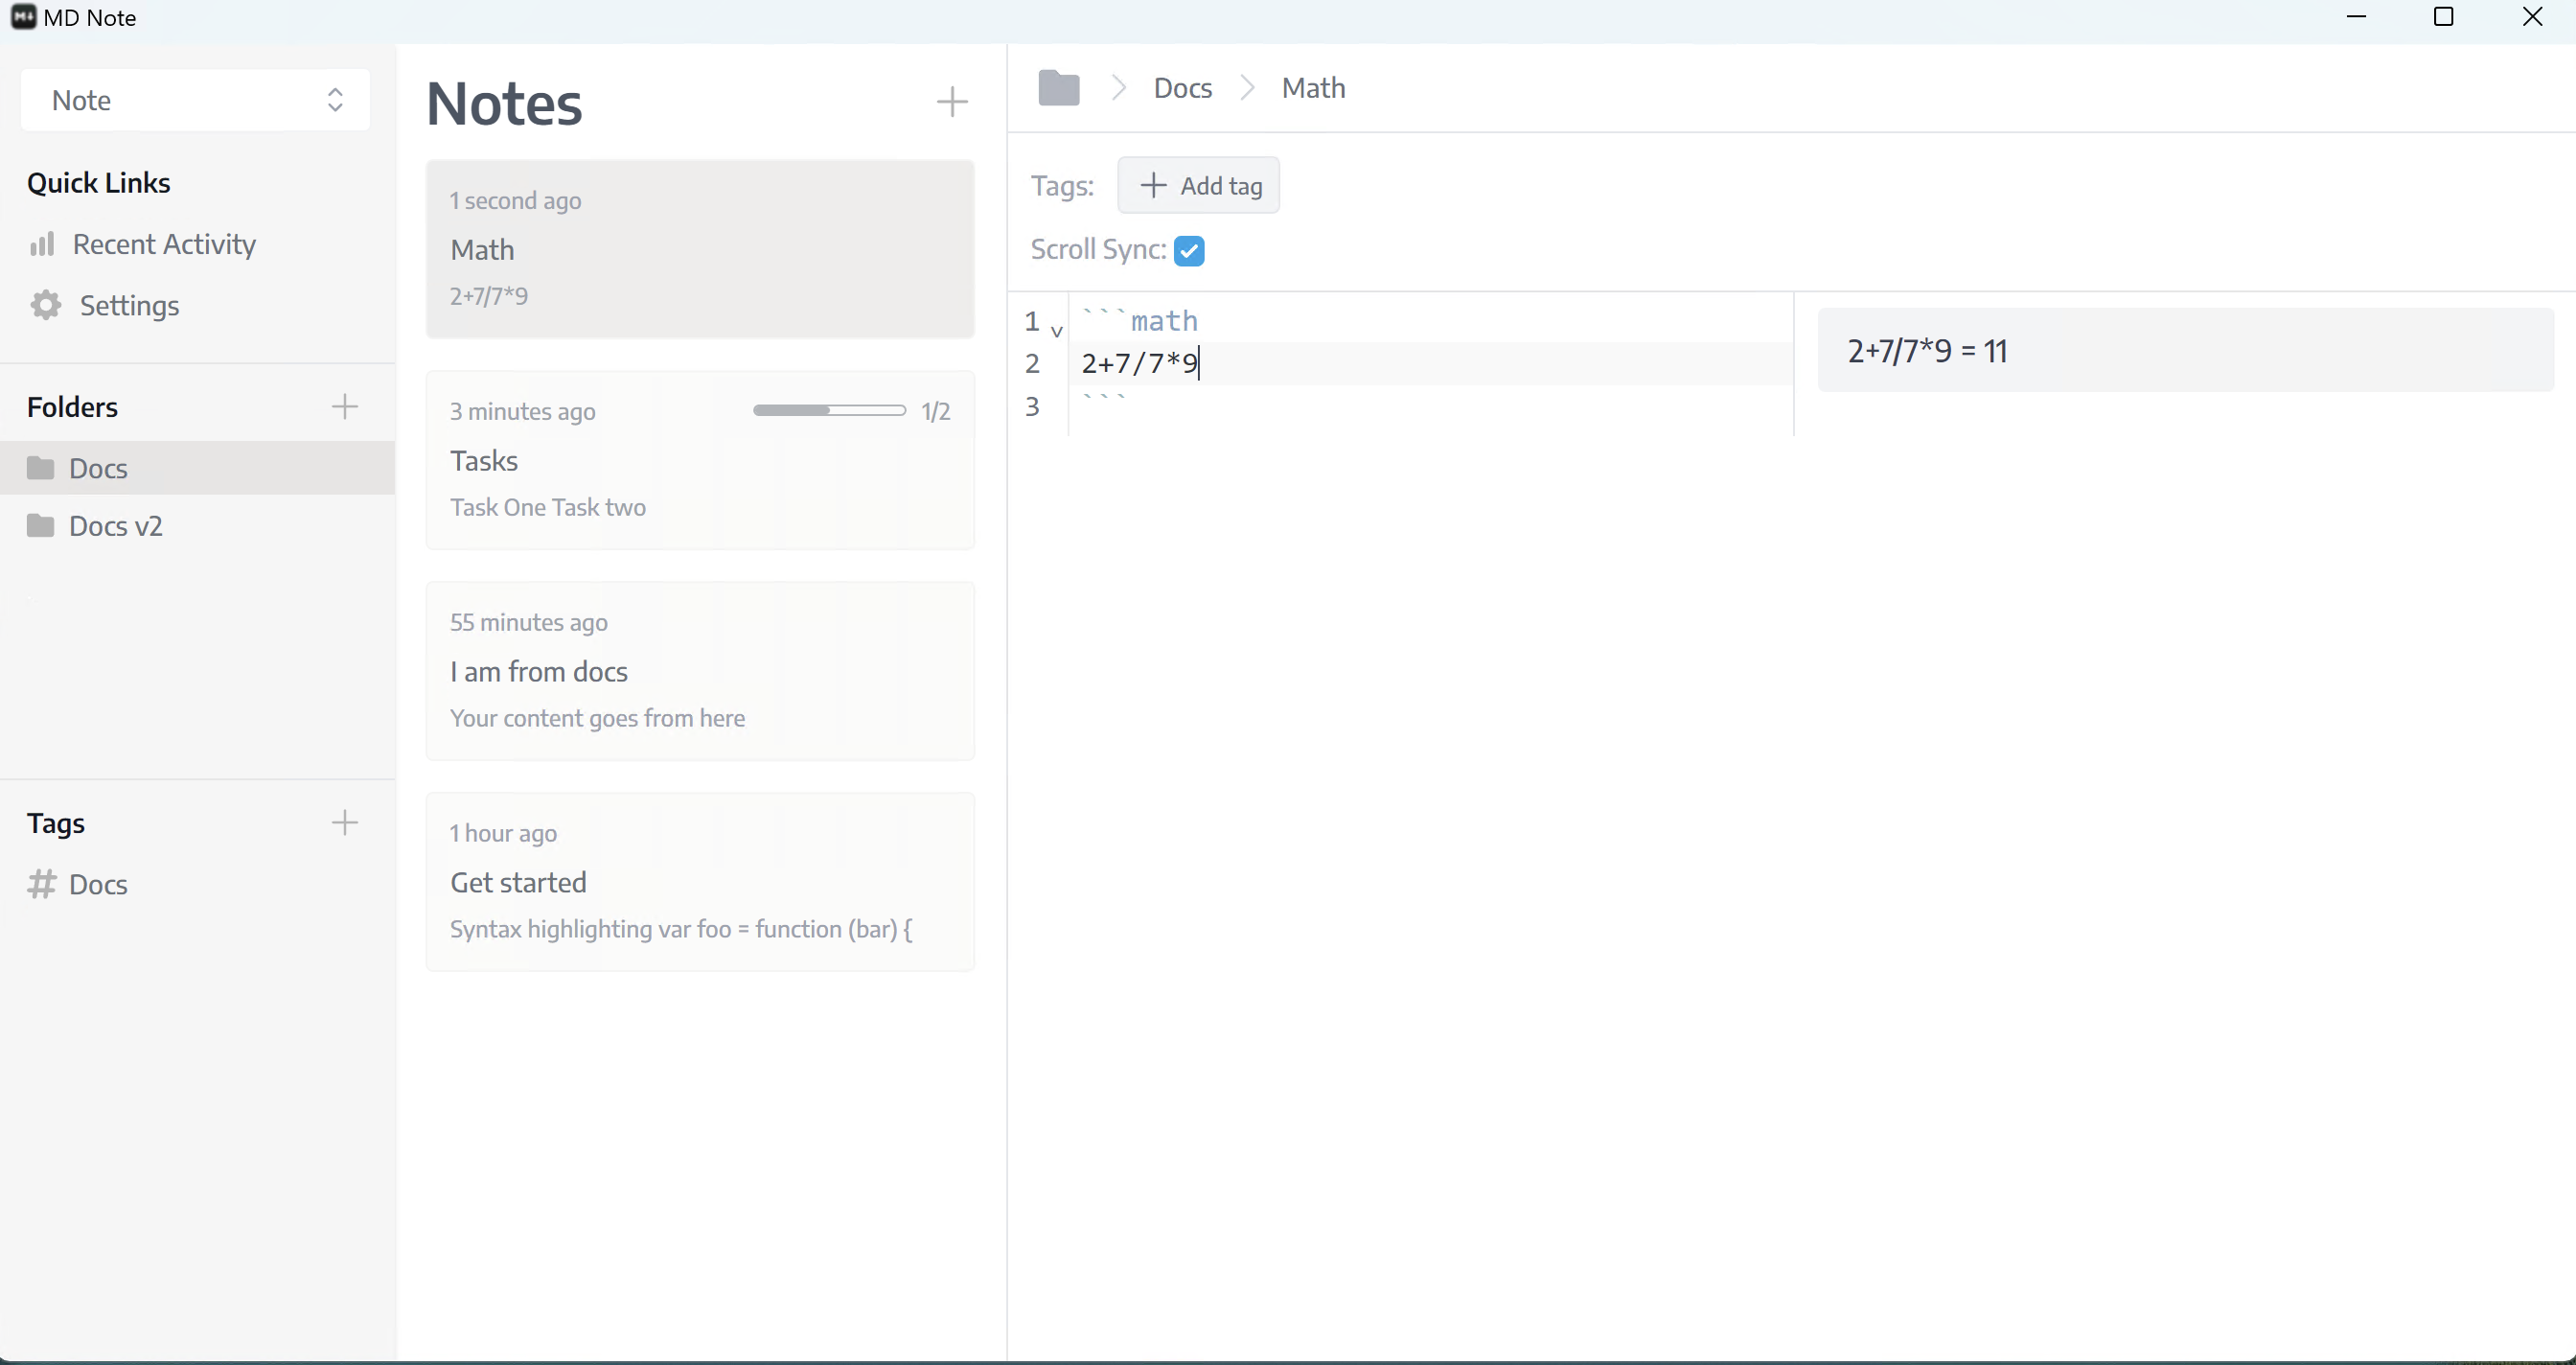The height and width of the screenshot is (1365, 2576).
Task: Click the Add tag button
Action: 1198,185
